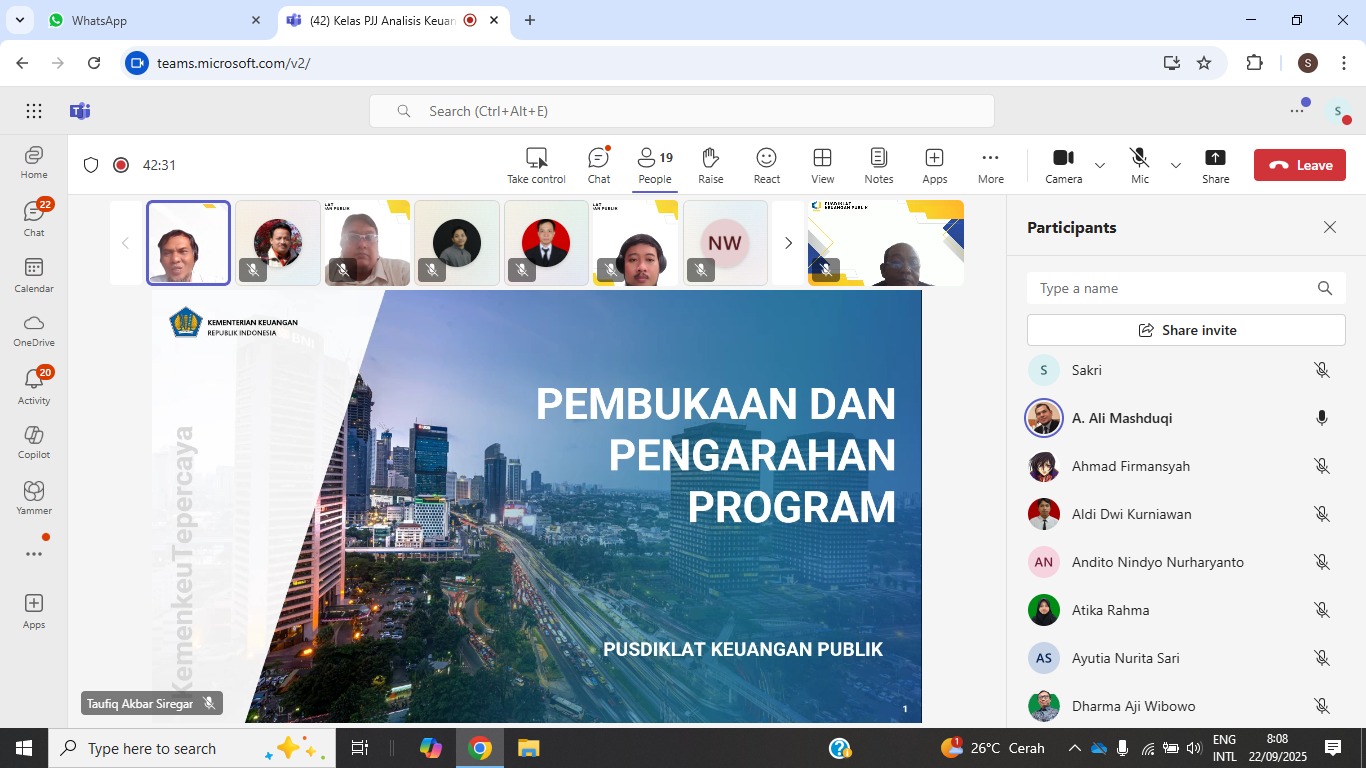
Task: Open Calendar in Teams sidebar
Action: pos(34,275)
